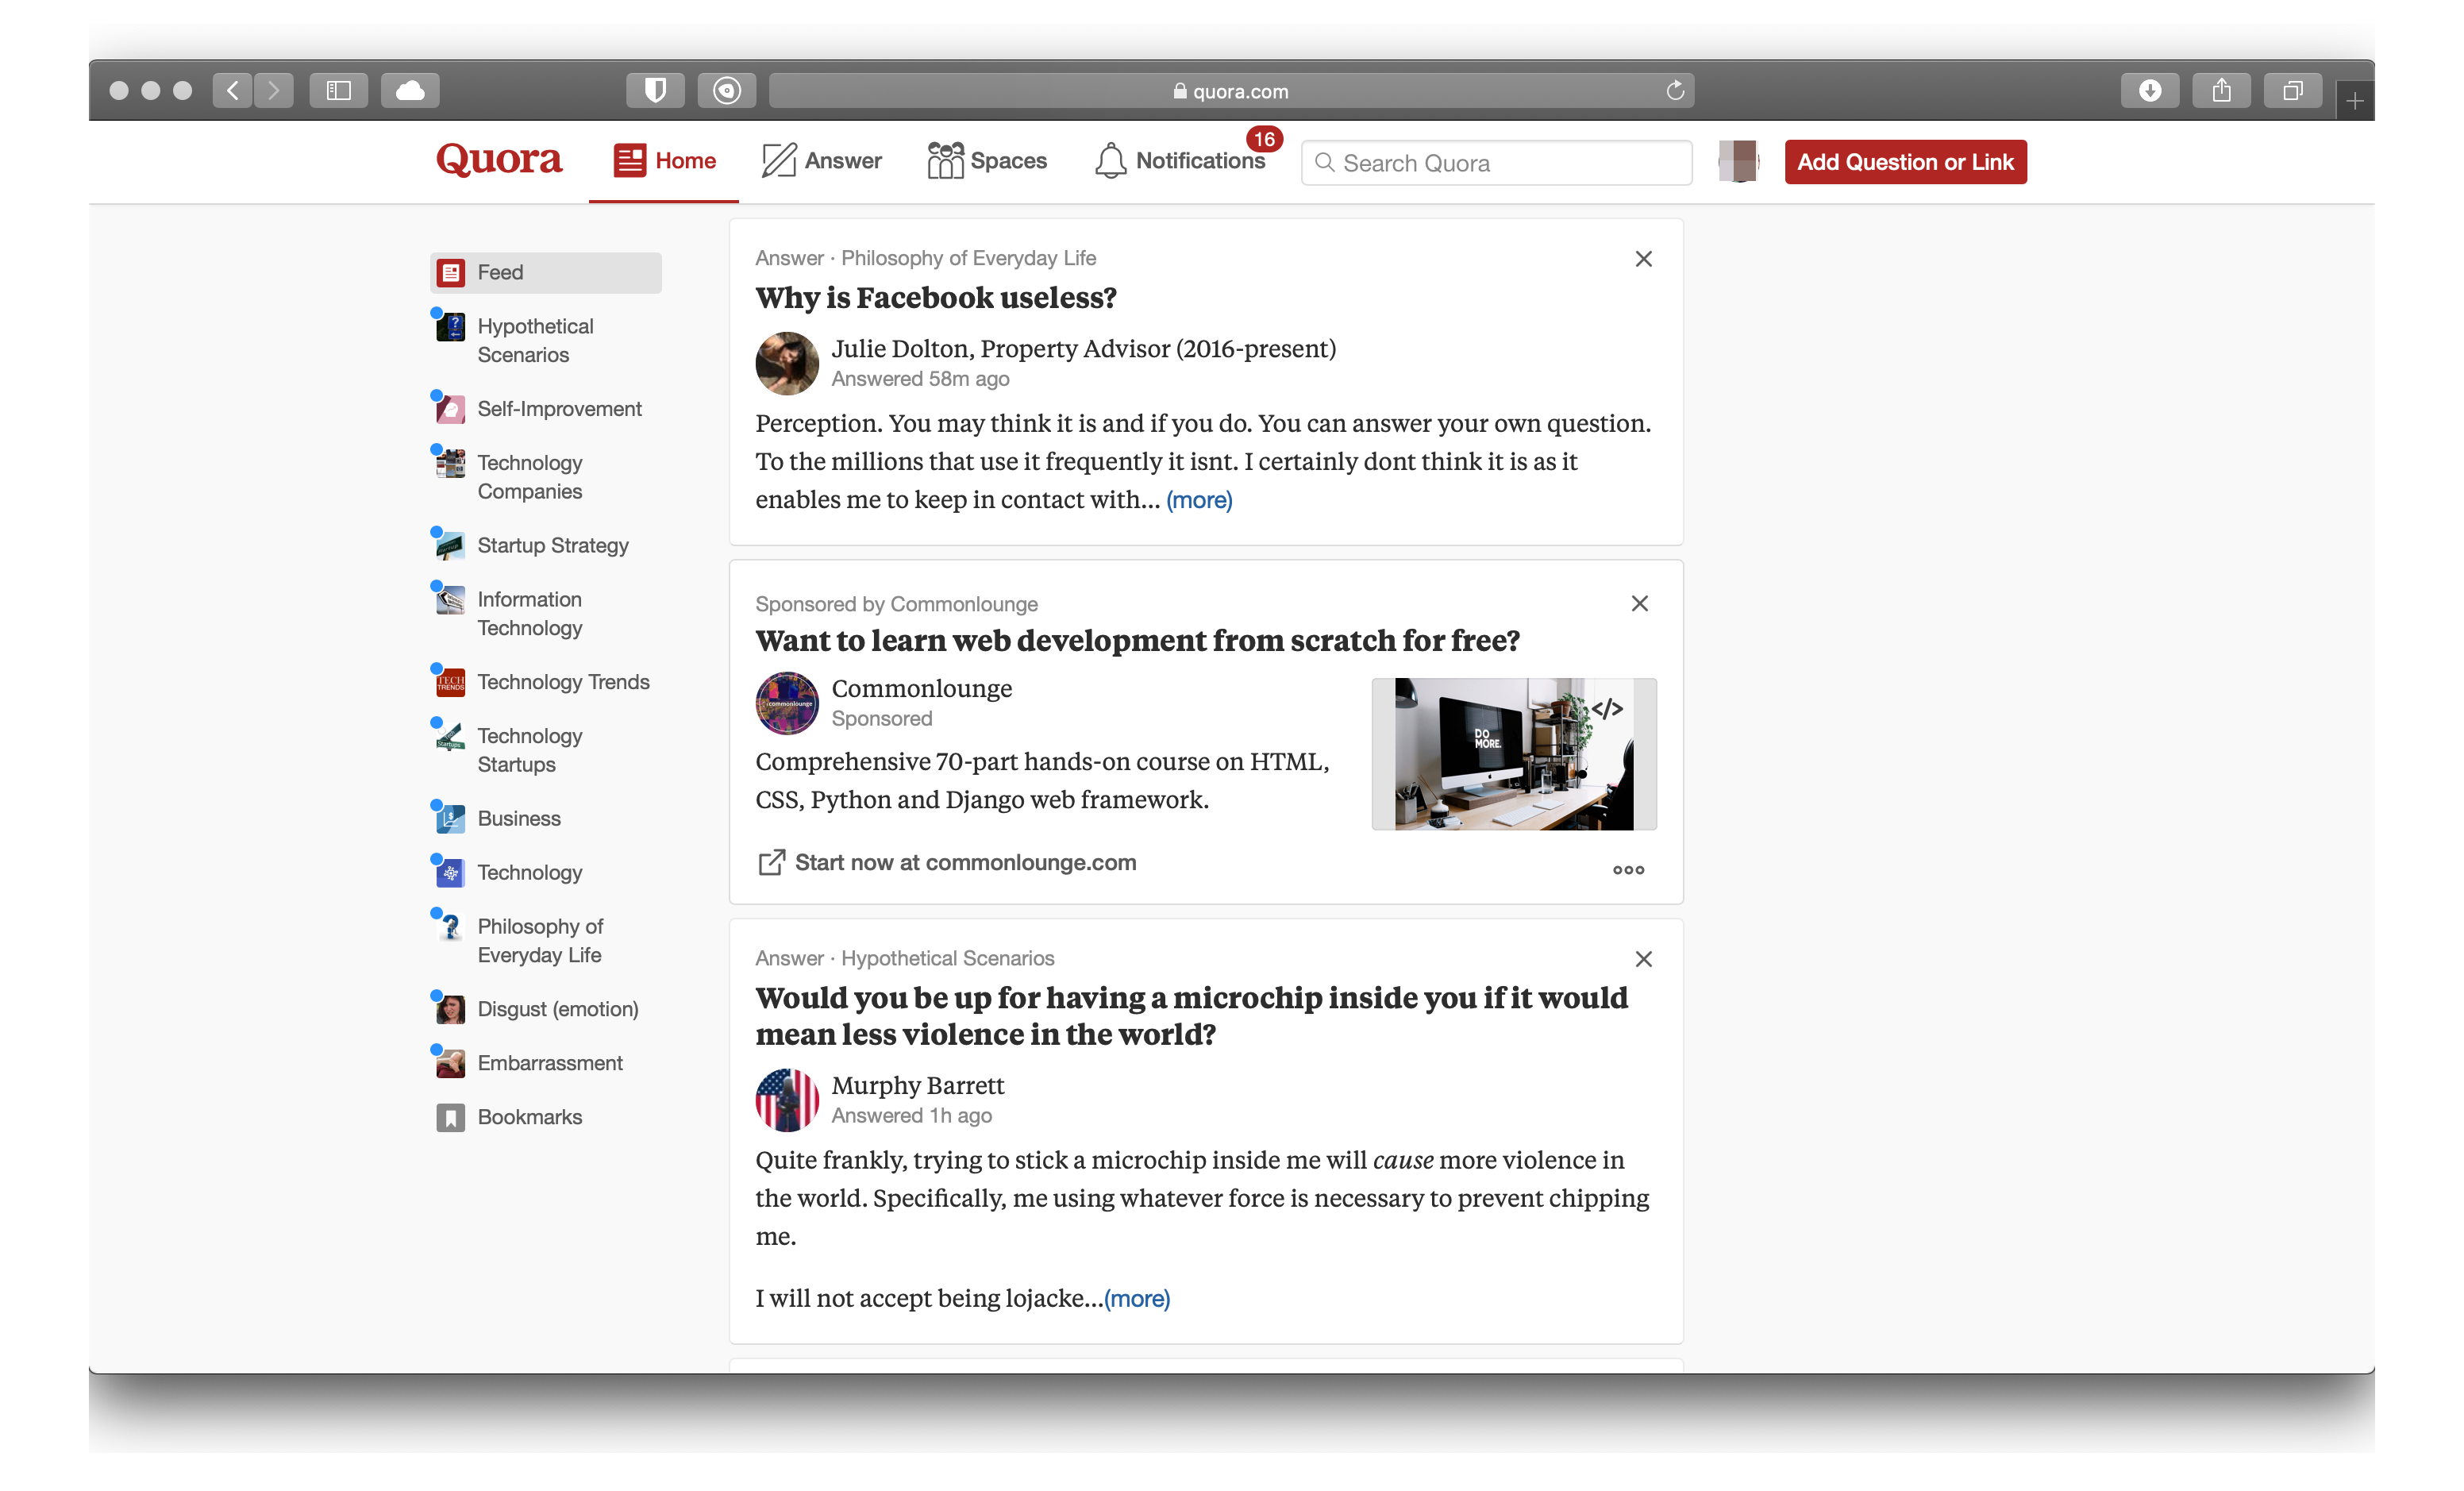Image resolution: width=2464 pixels, height=1491 pixels.
Task: Open question Why is Facebook useless?
Action: point(936,298)
